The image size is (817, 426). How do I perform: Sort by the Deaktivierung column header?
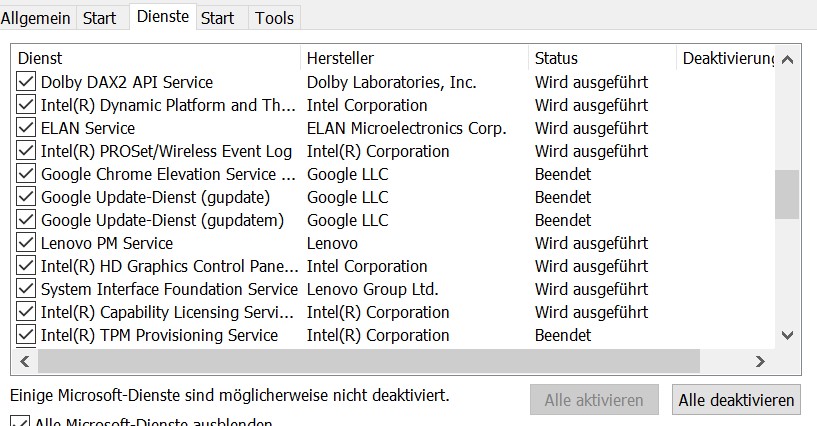(726, 58)
